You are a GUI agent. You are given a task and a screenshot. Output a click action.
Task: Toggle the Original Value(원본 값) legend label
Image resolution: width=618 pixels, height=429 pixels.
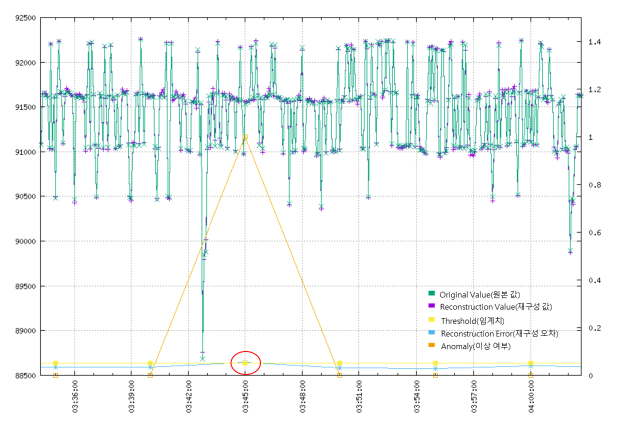pyautogui.click(x=484, y=294)
